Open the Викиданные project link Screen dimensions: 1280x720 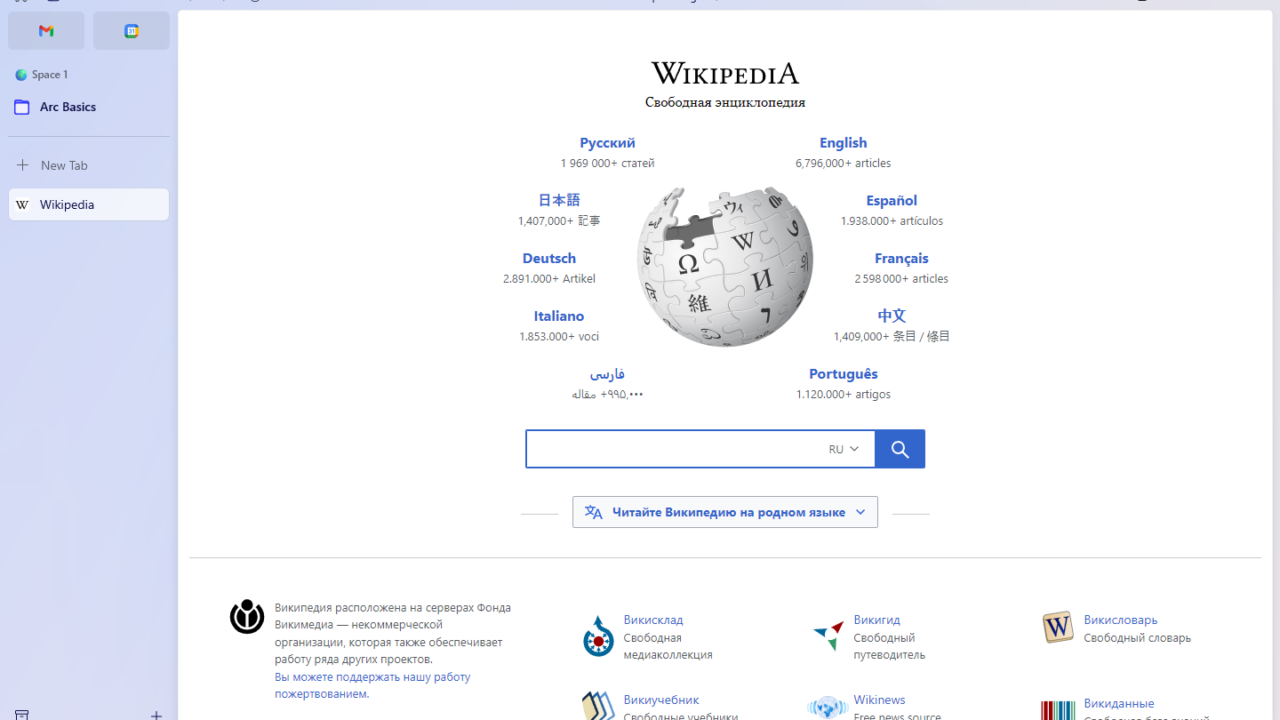(x=1119, y=704)
